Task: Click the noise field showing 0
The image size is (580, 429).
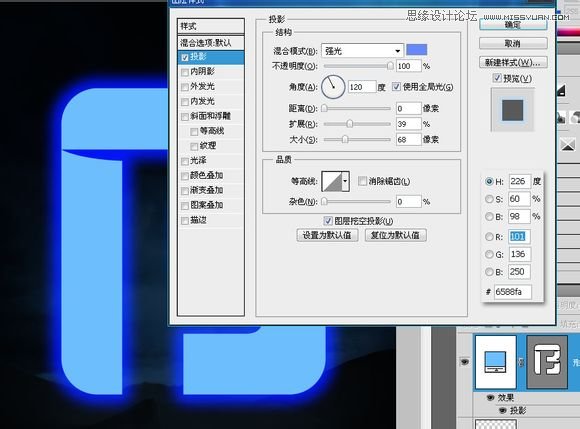Action: [408, 202]
